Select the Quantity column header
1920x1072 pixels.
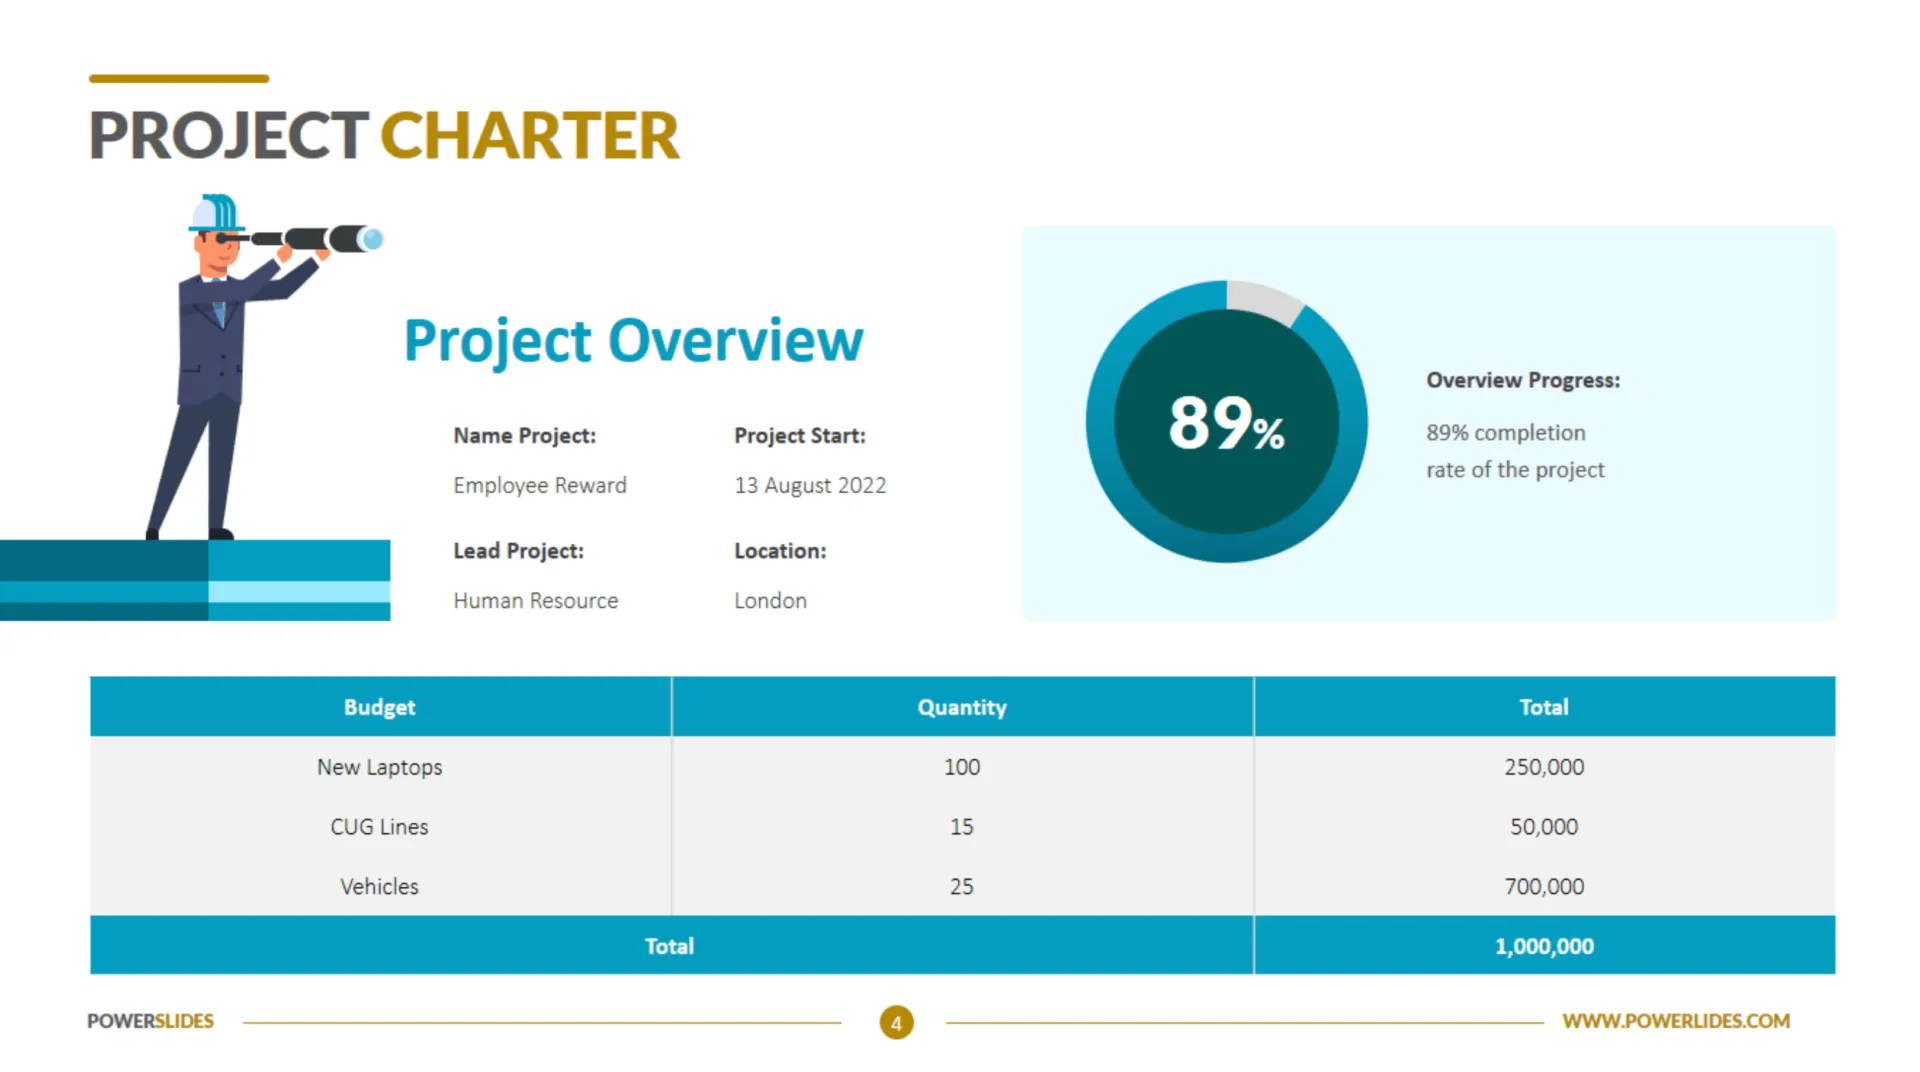coord(962,707)
